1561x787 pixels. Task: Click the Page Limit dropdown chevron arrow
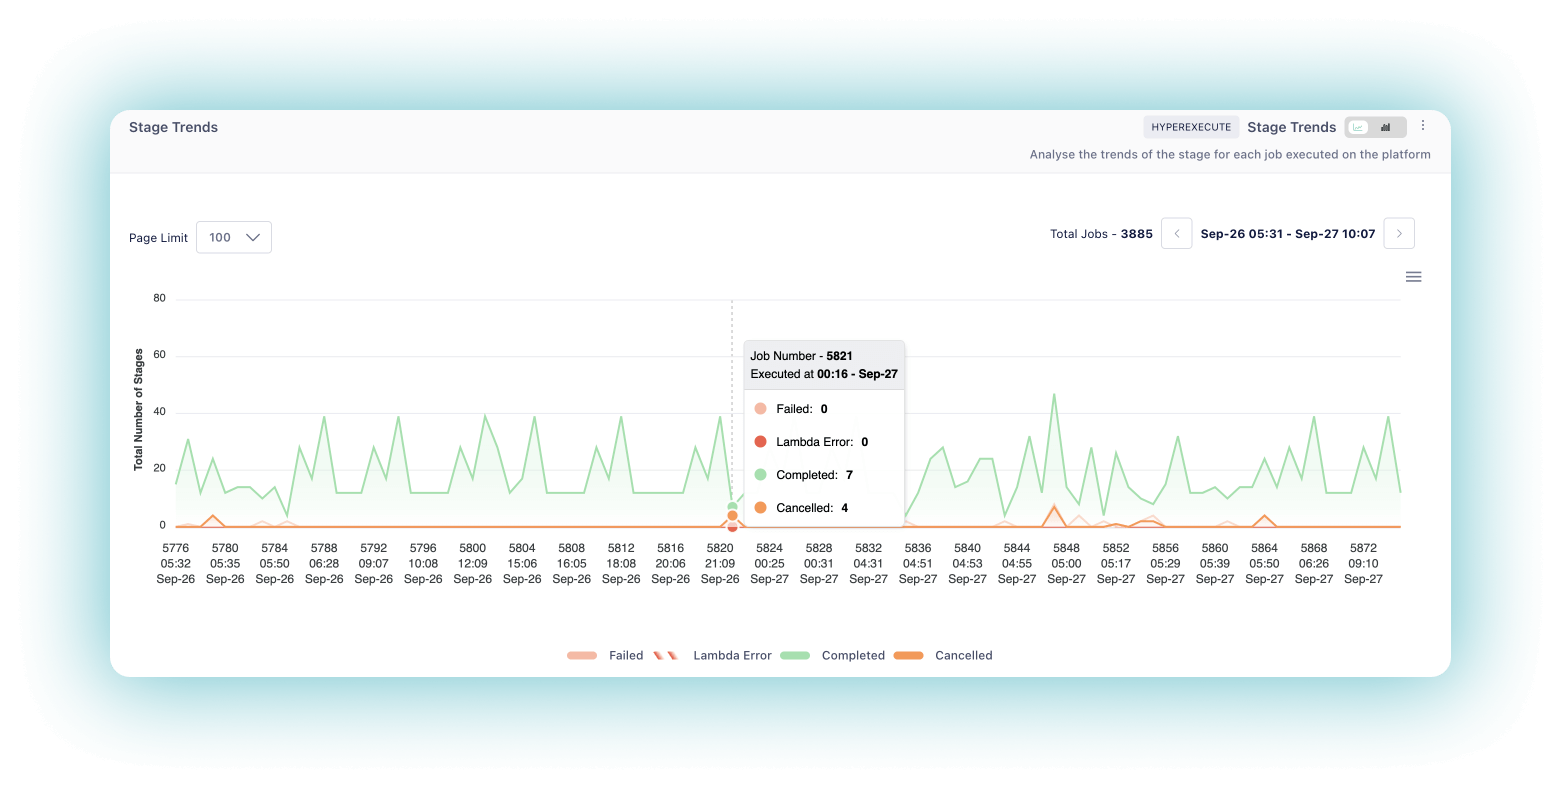click(253, 238)
